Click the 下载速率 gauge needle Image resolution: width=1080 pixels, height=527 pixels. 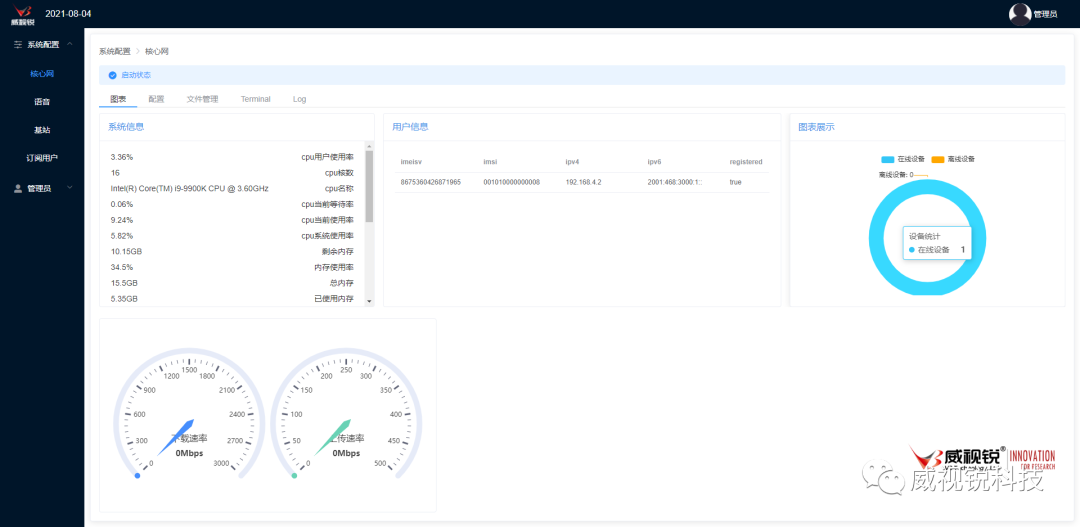[x=174, y=438]
